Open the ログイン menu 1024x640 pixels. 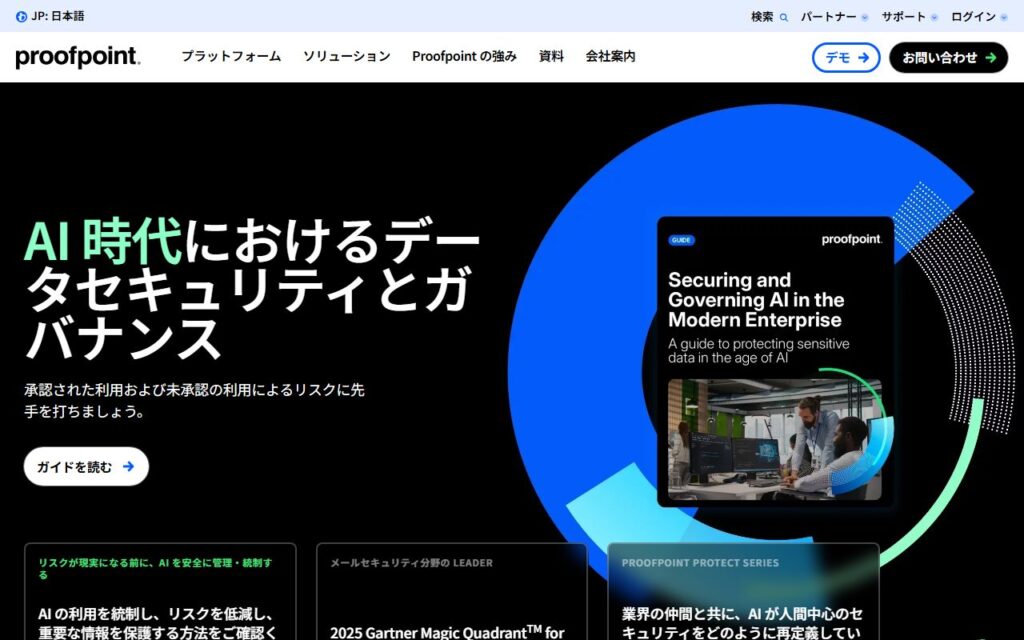click(979, 17)
